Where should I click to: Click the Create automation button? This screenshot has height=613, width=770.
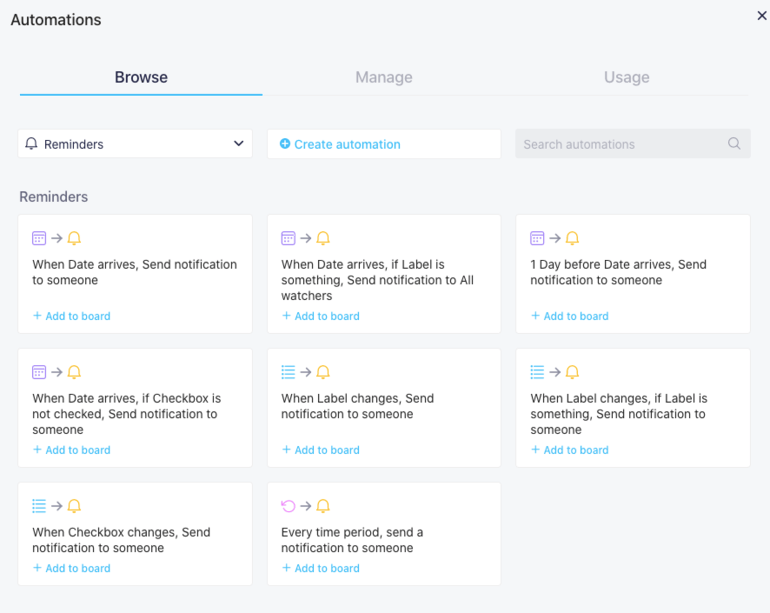(384, 144)
